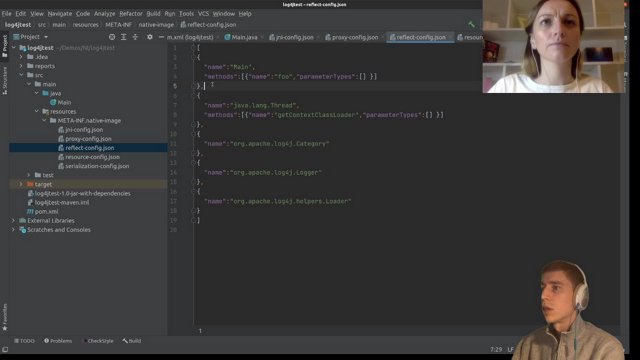This screenshot has height=360, width=640.
Task: Open the TODO tool window
Action: point(24,341)
